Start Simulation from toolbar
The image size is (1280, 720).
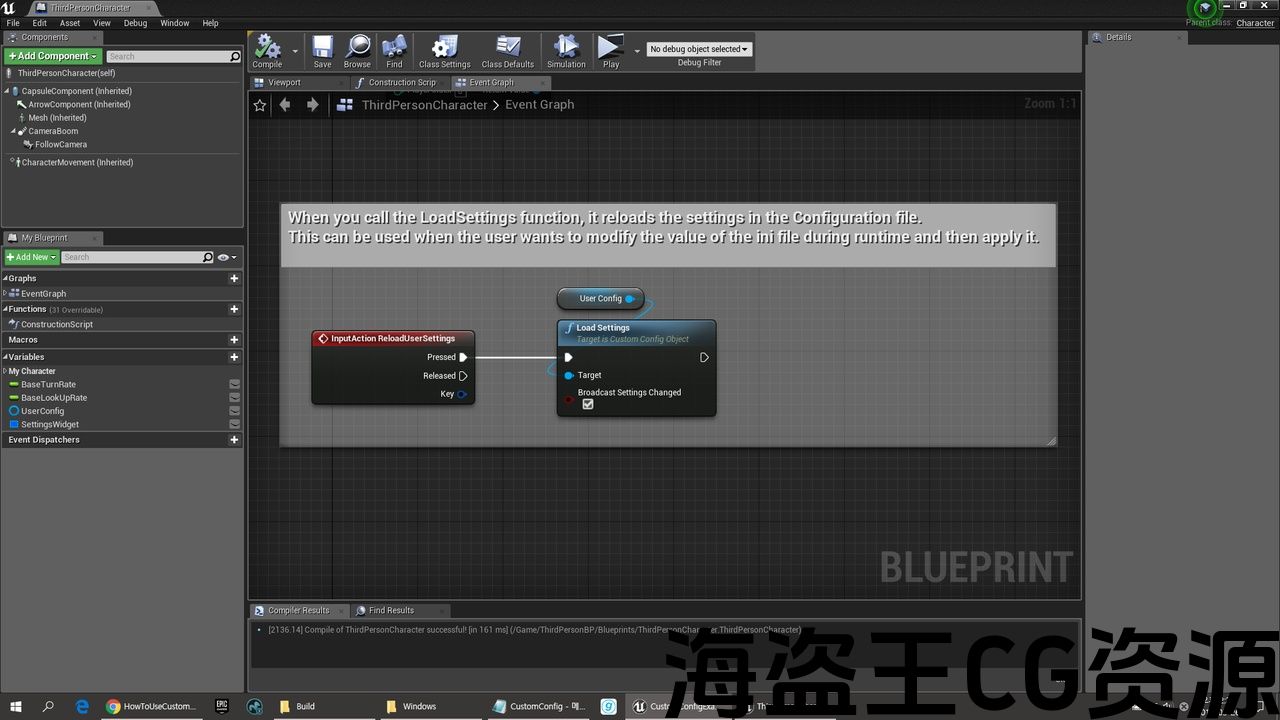tap(566, 50)
